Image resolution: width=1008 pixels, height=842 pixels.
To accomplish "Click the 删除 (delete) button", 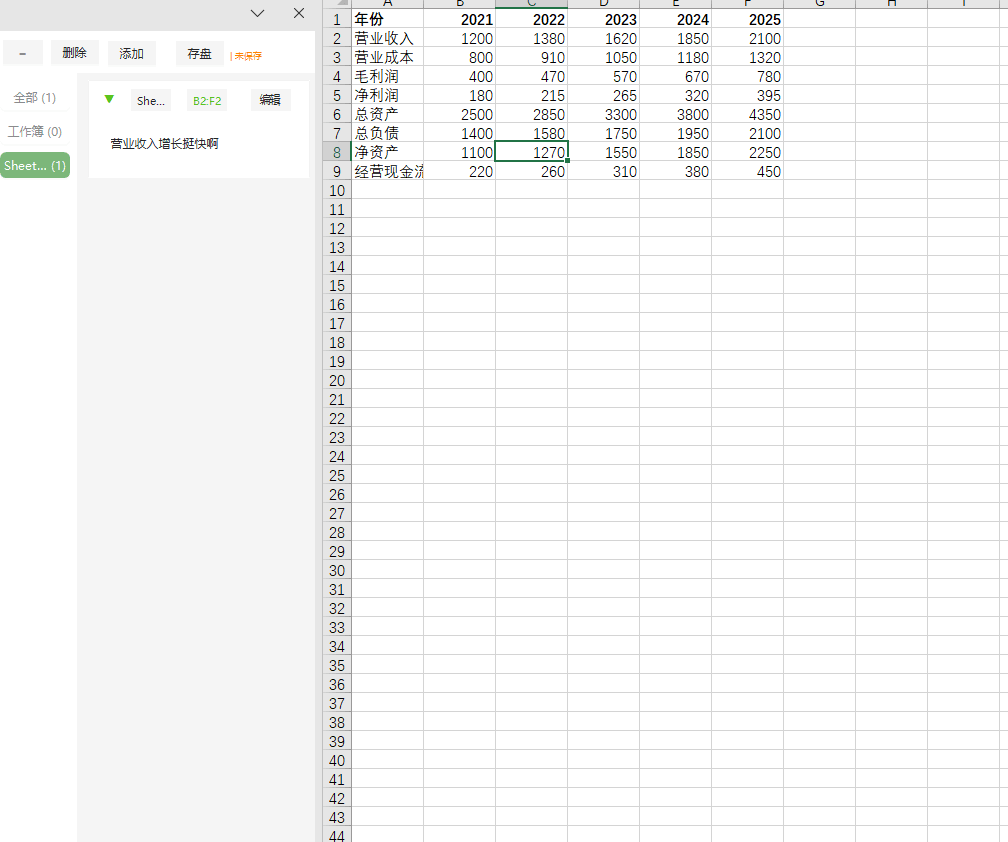I will (x=75, y=53).
